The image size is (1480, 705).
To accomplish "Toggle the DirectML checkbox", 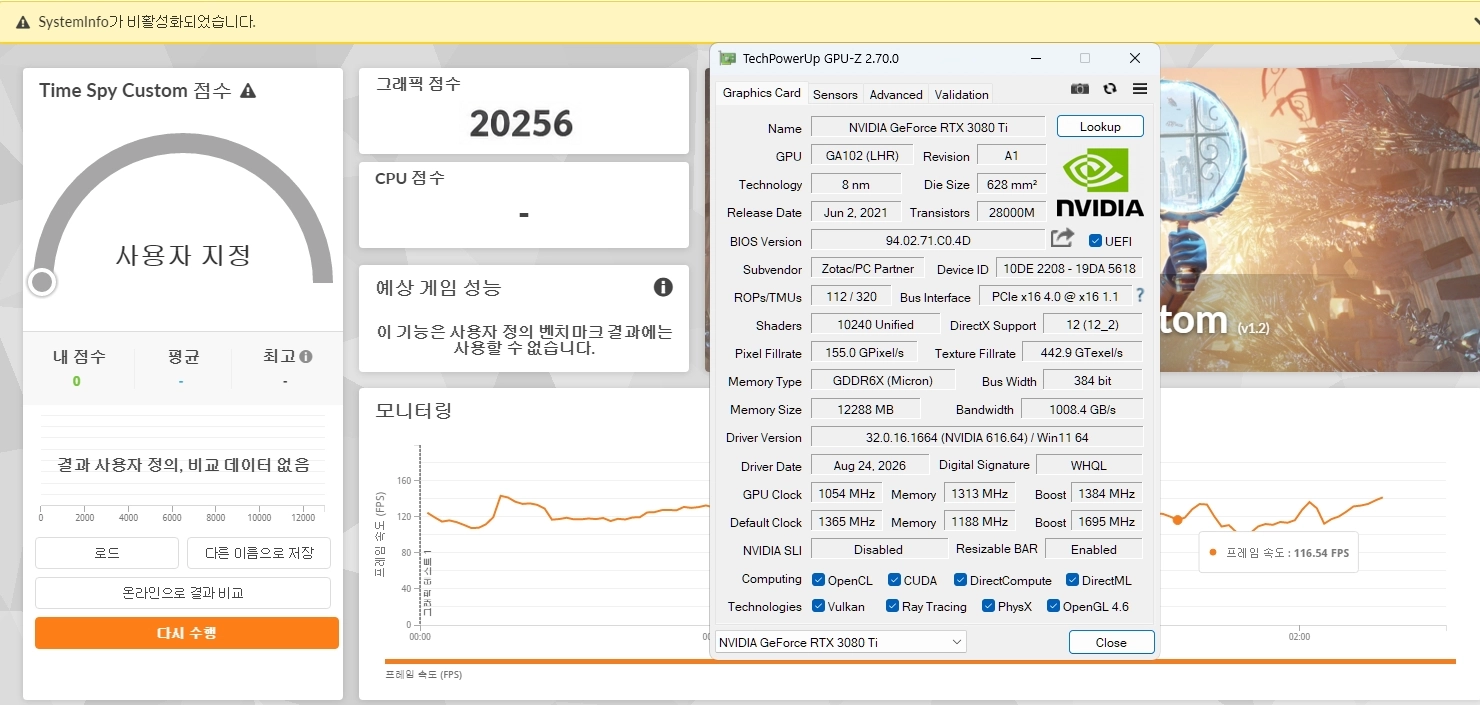I will pos(1072,580).
